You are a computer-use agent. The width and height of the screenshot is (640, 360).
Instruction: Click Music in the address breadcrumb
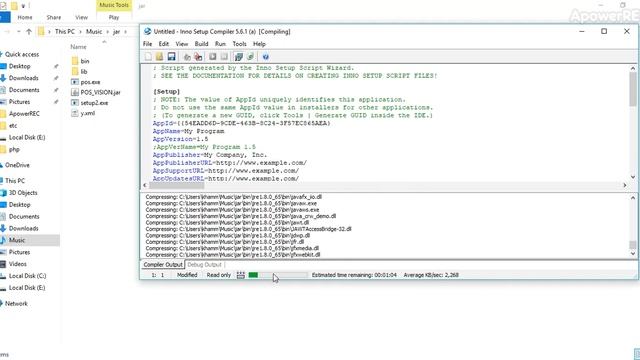[94, 31]
